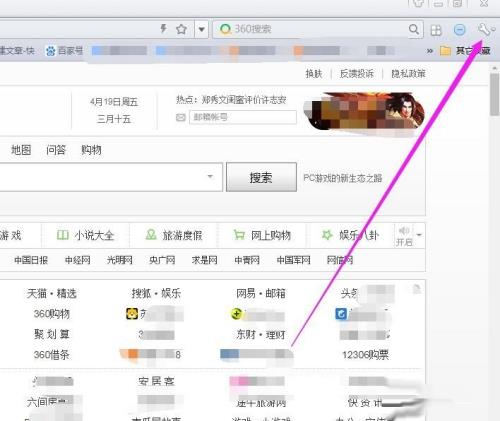Screen dimensions: 500x421
Task: Open the 360购物 link
Action: coord(52,314)
